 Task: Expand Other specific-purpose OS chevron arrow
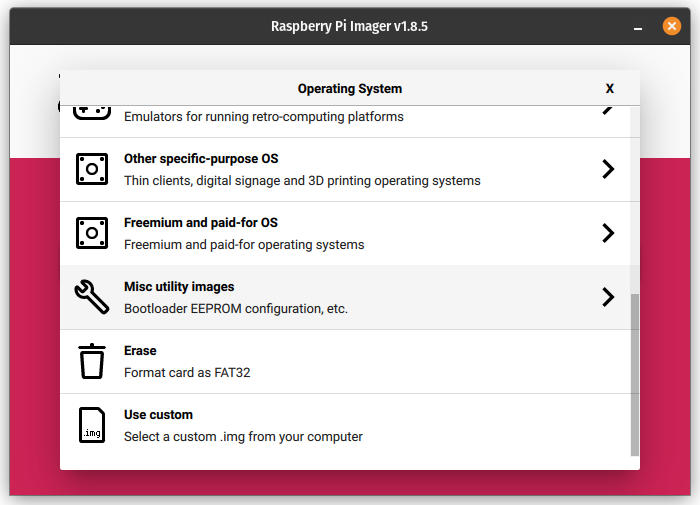[x=608, y=169]
